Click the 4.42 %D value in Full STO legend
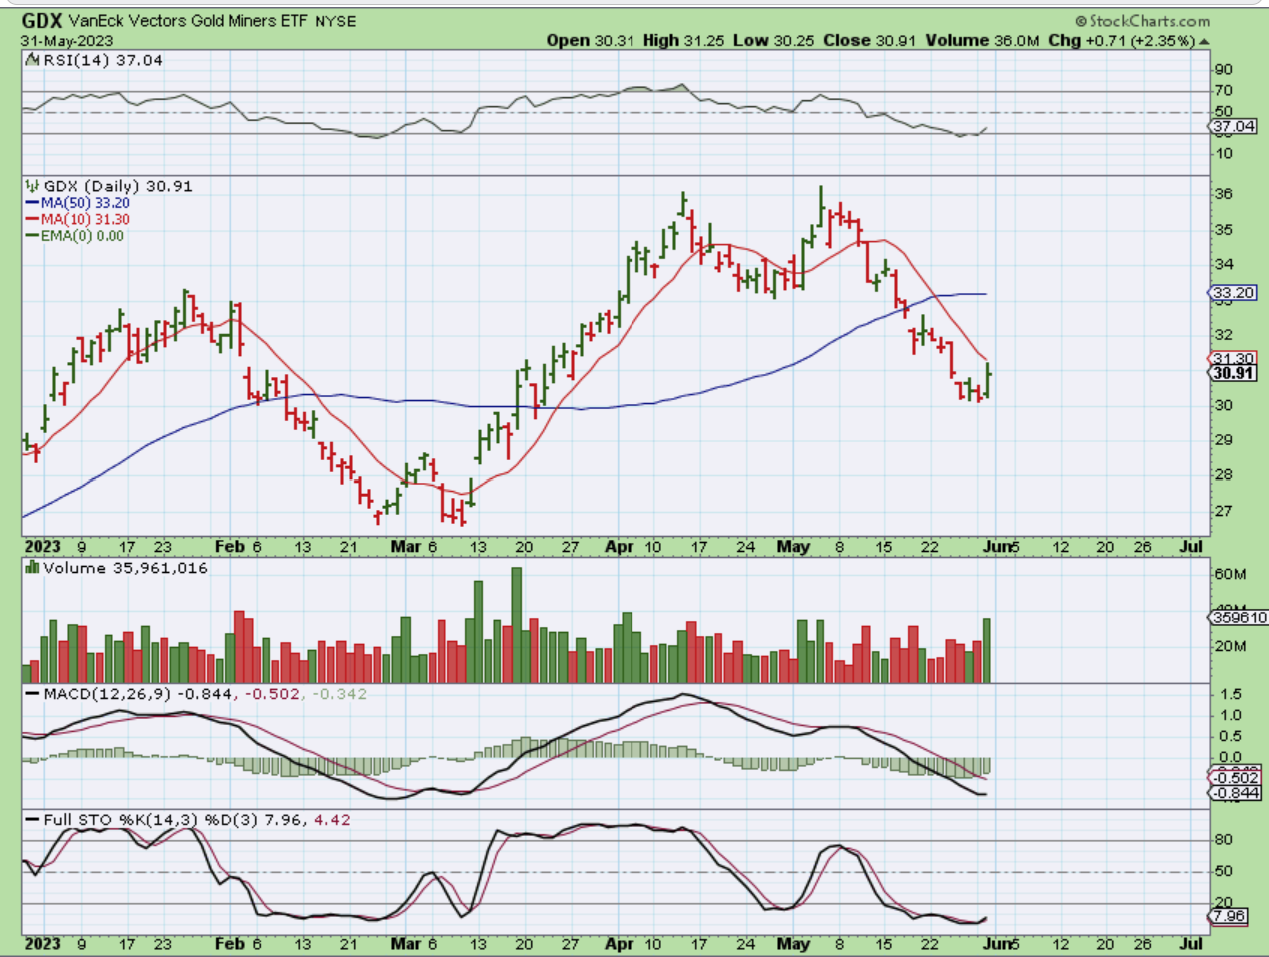 pos(332,820)
